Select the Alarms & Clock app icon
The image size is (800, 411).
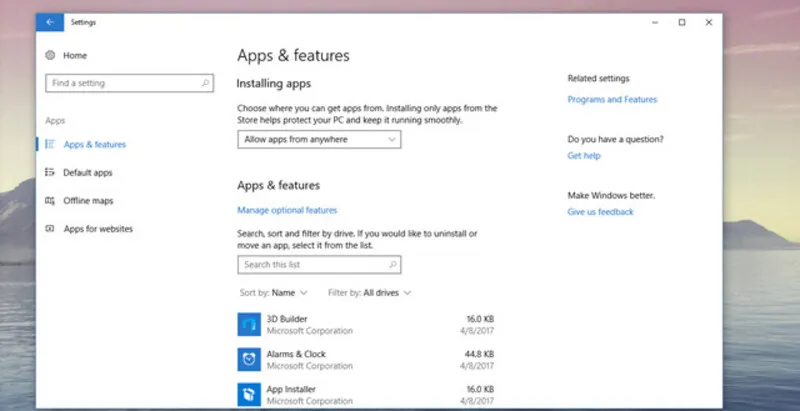[x=249, y=359]
